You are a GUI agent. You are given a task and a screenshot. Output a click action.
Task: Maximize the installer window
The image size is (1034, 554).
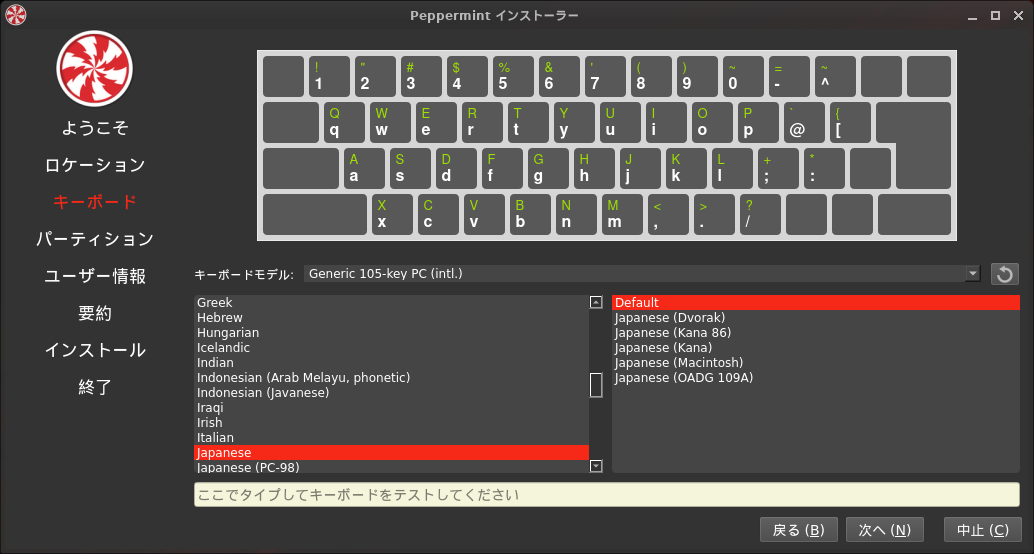coord(996,15)
